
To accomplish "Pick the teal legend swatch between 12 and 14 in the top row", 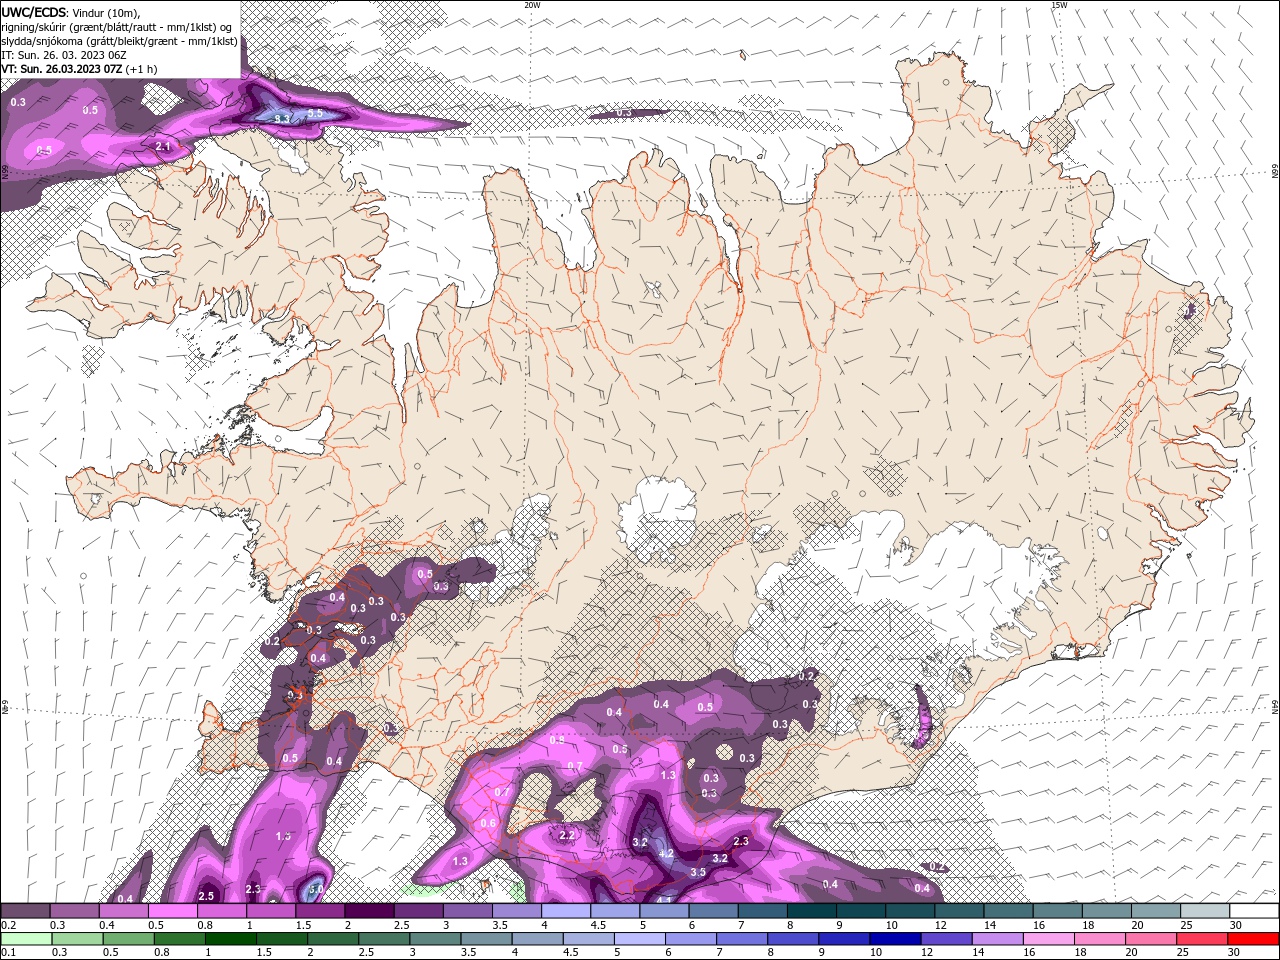I will pos(960,911).
